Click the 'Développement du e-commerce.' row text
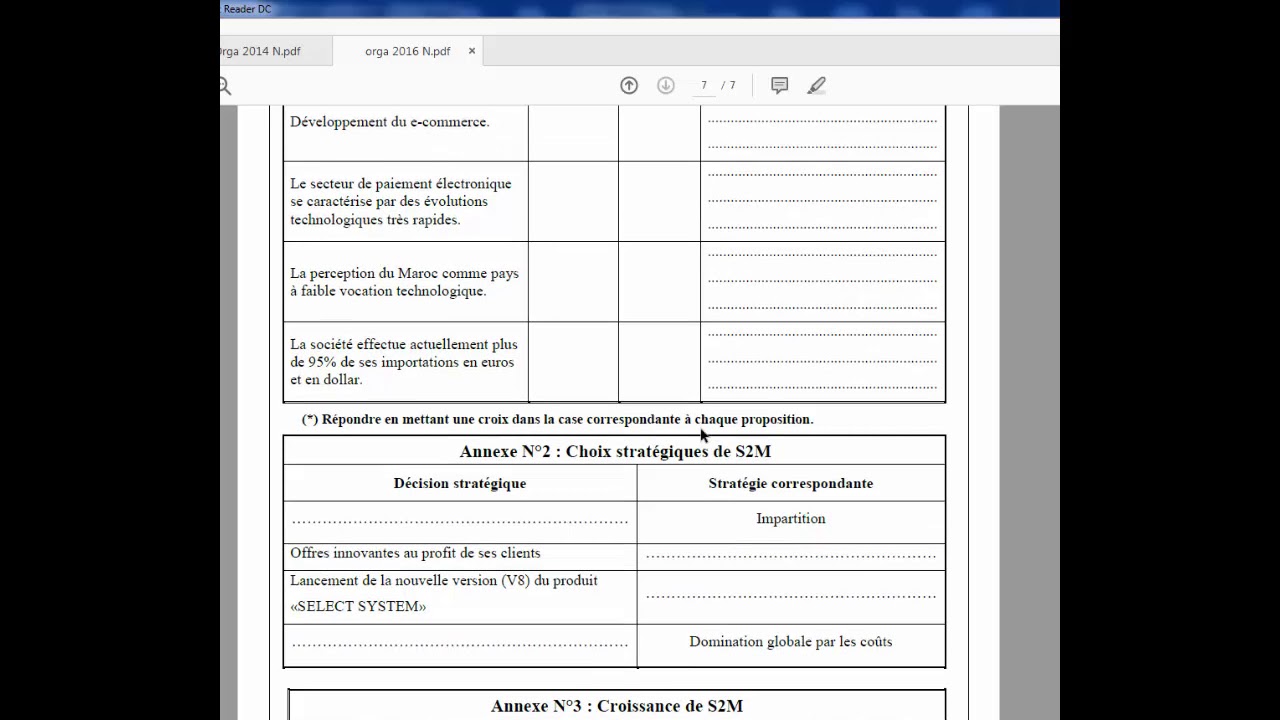1280x720 pixels. coord(390,122)
